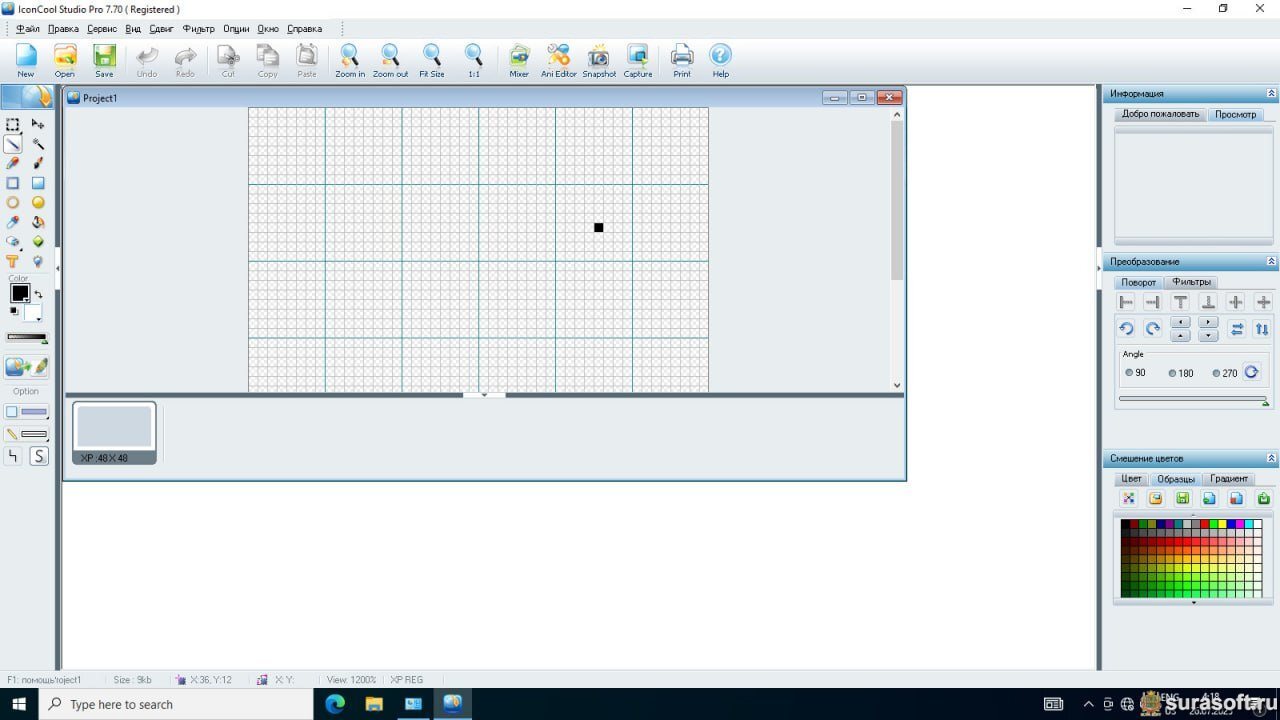Rotate the image counterclockwise
The width and height of the screenshot is (1280, 720).
(1126, 329)
